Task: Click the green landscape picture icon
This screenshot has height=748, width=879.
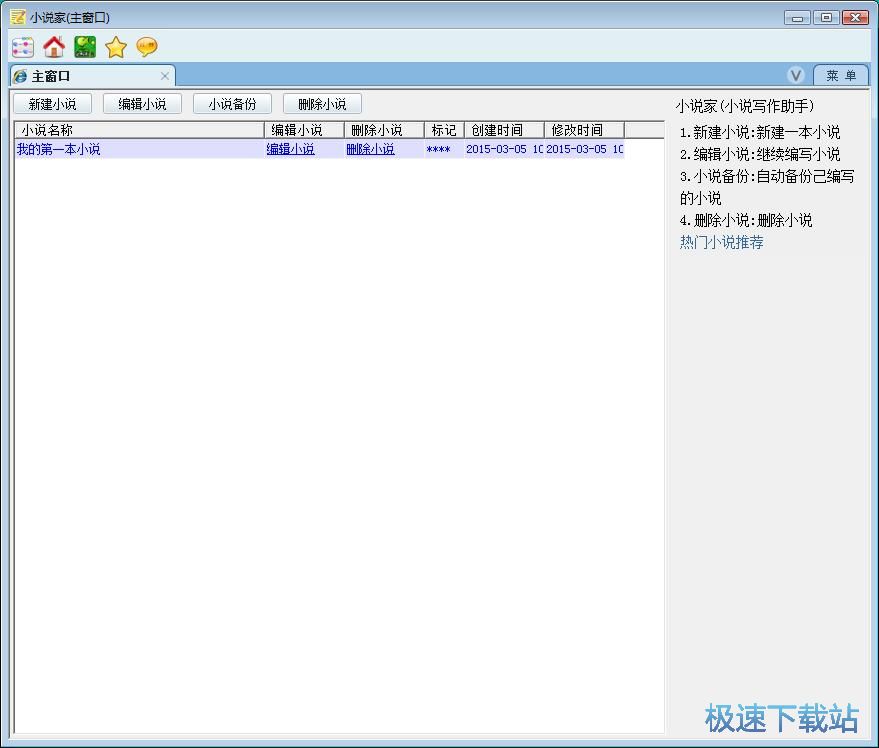Action: click(85, 47)
